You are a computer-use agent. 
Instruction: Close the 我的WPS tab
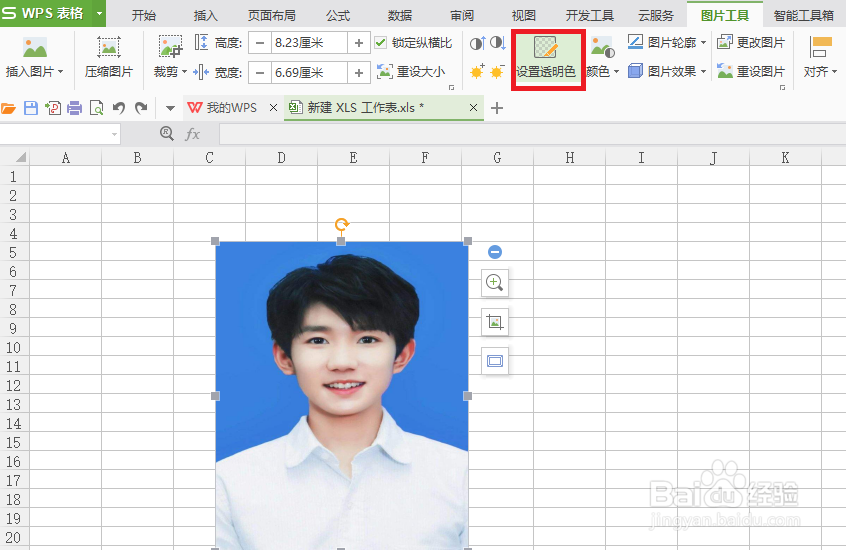tap(274, 108)
